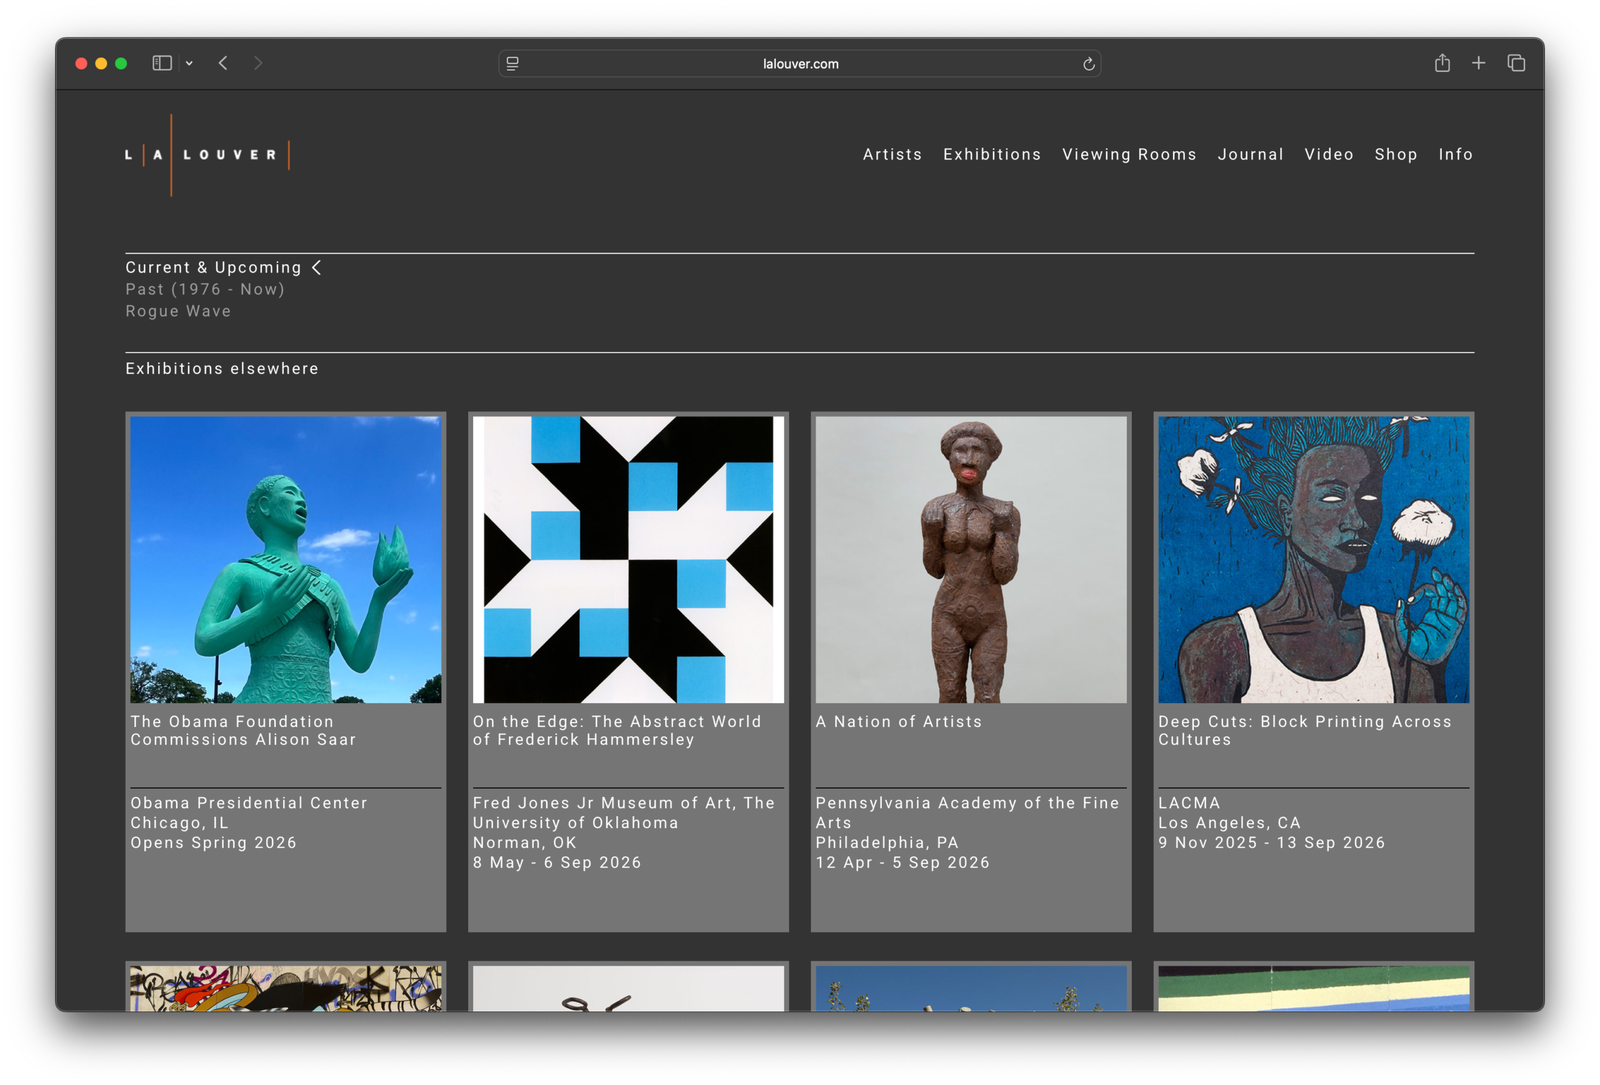Screen dimensions: 1600x1085
Task: Open The Obama Foundation Commissions Alison Saar title
Action: pos(243,731)
